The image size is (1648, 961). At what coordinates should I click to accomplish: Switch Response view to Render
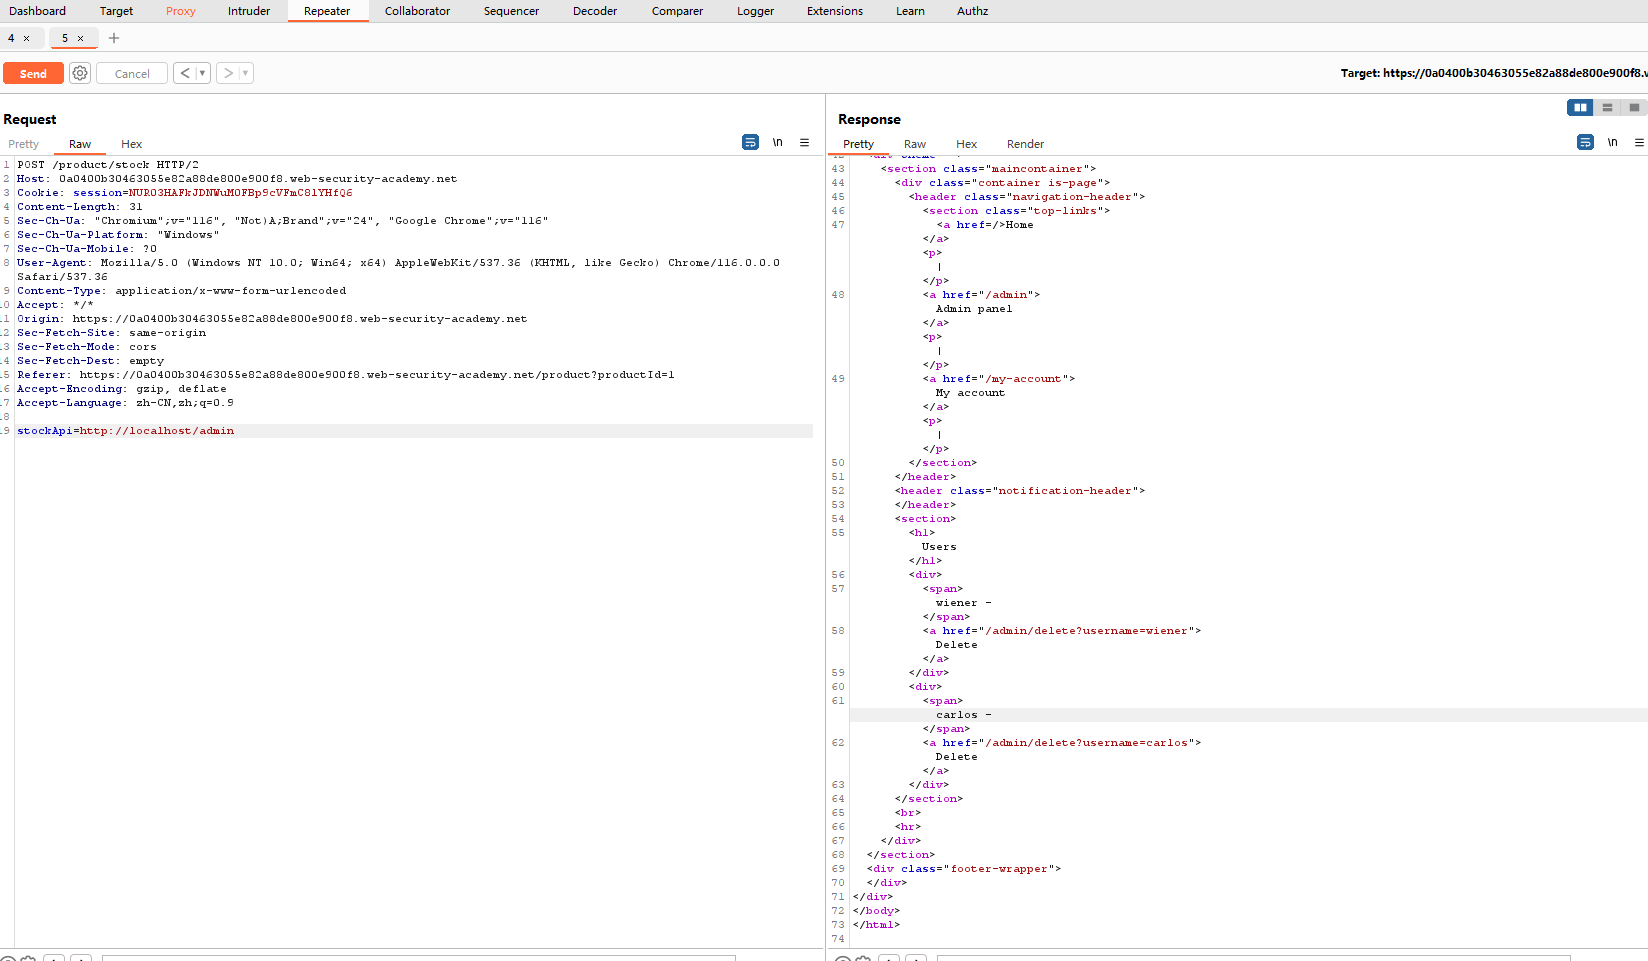click(x=1025, y=144)
